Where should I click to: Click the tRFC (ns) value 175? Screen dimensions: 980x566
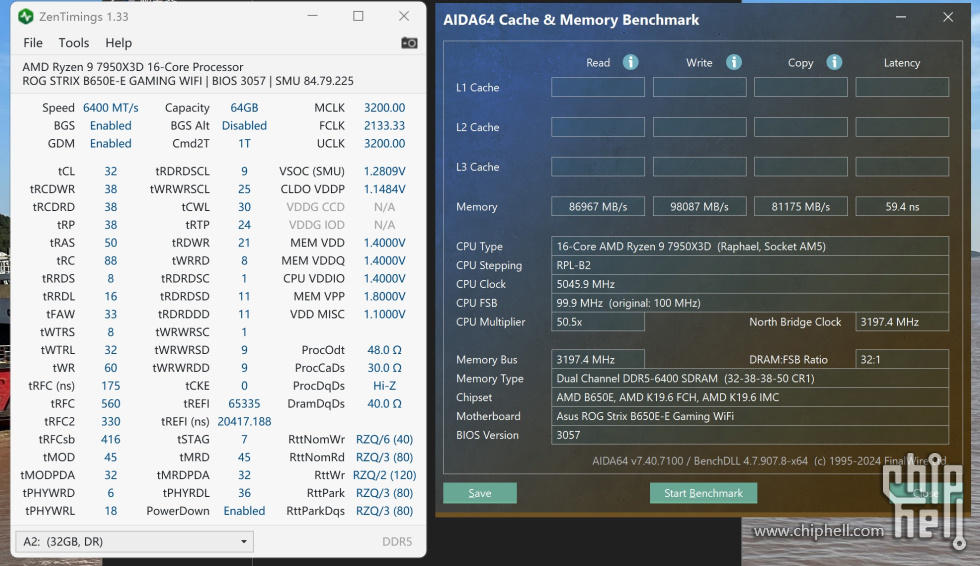(111, 386)
